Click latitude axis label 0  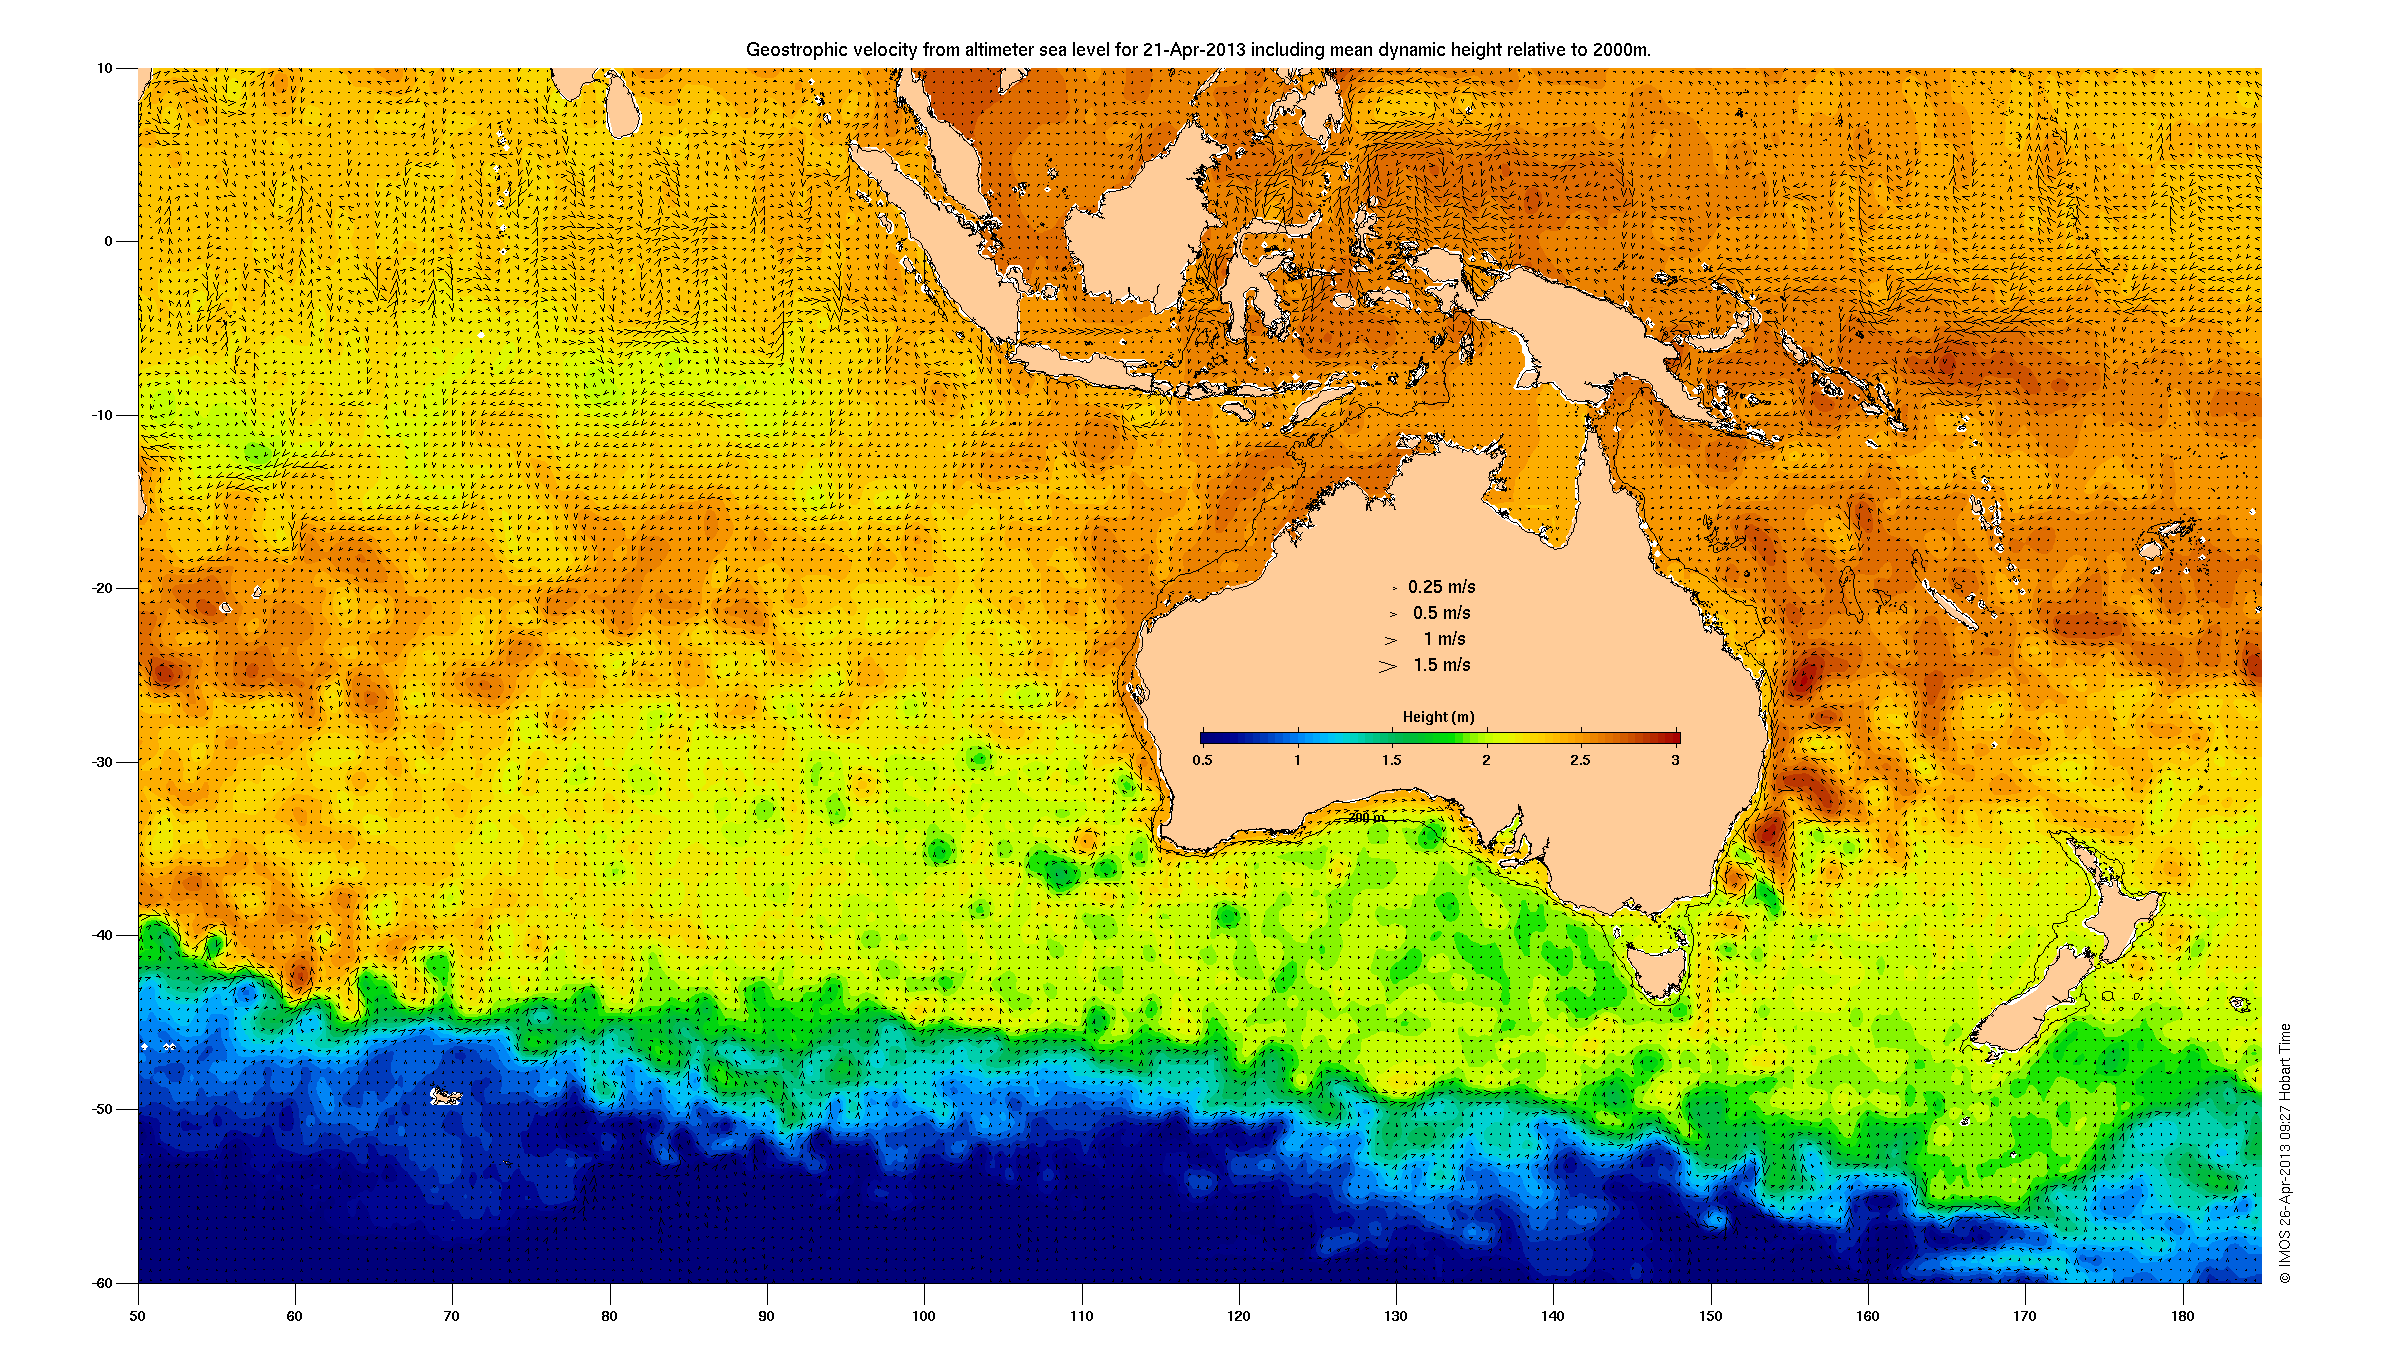pyautogui.click(x=109, y=242)
